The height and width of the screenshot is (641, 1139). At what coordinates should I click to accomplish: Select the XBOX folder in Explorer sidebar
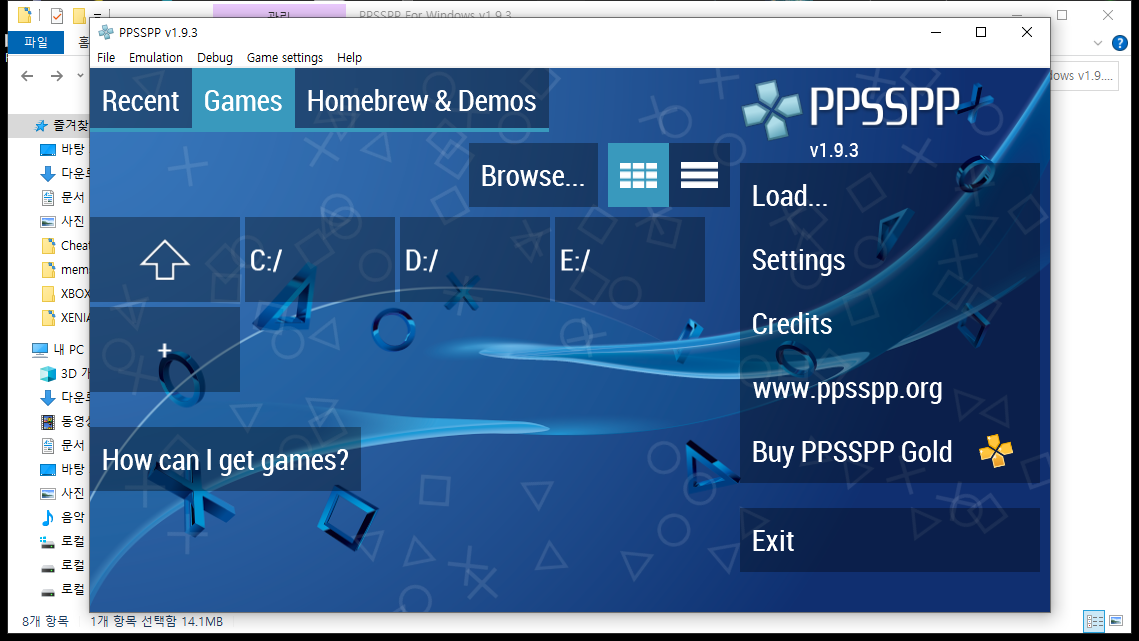point(65,294)
